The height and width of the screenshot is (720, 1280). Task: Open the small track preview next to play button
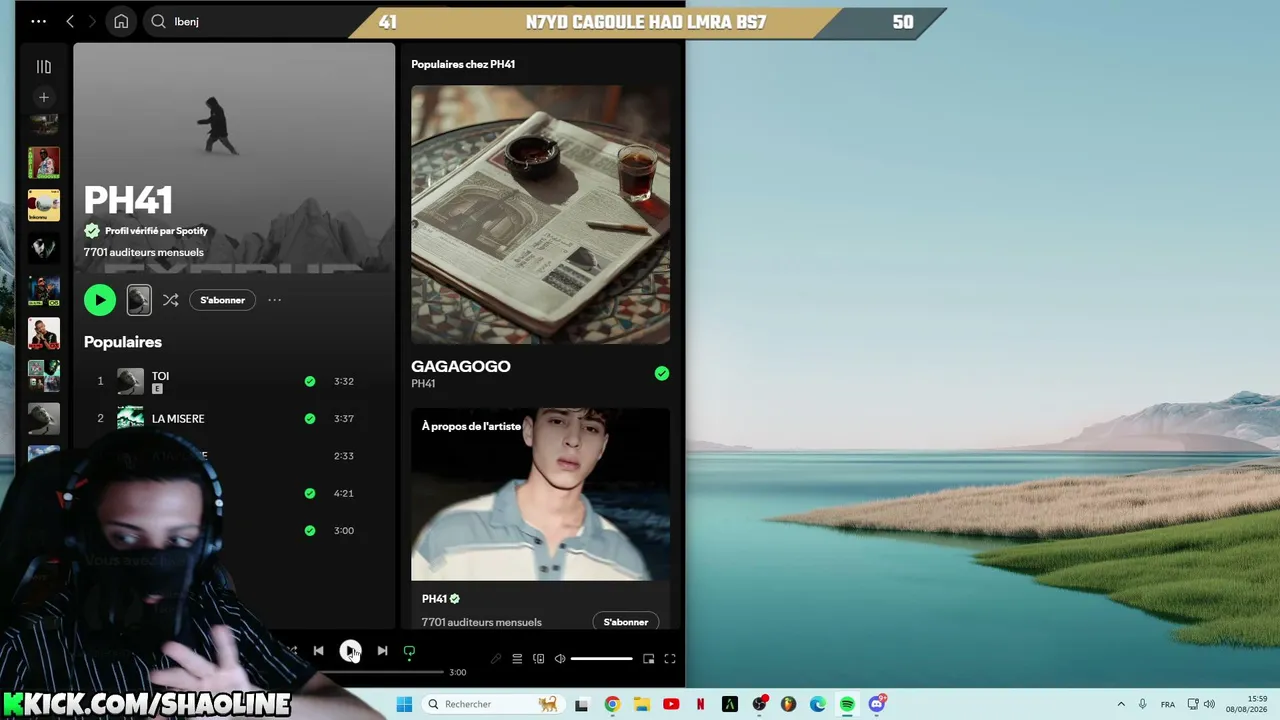(139, 300)
